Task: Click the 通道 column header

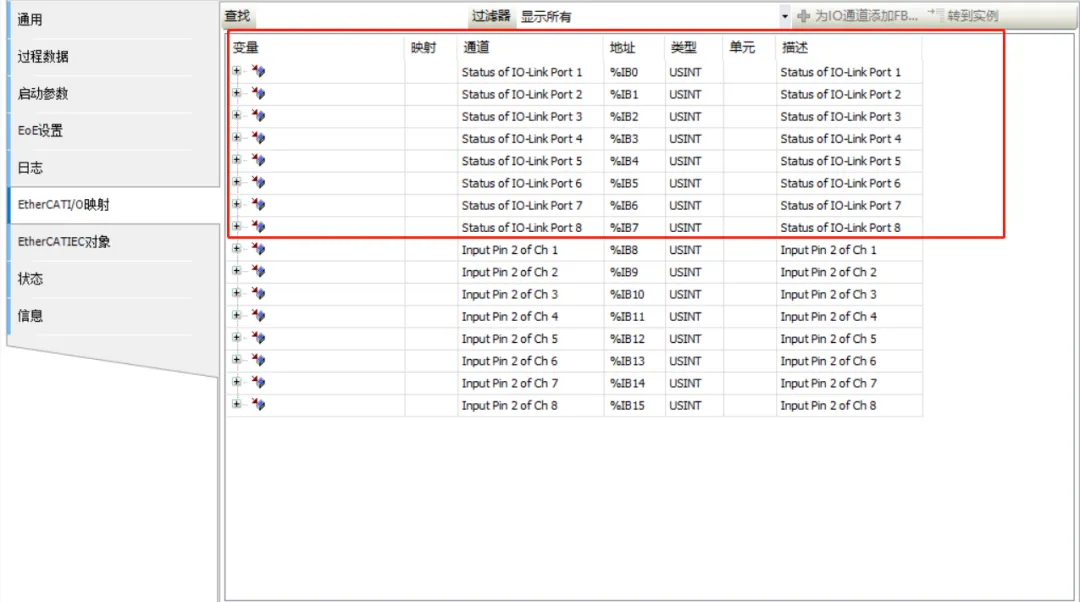Action: [x=476, y=47]
